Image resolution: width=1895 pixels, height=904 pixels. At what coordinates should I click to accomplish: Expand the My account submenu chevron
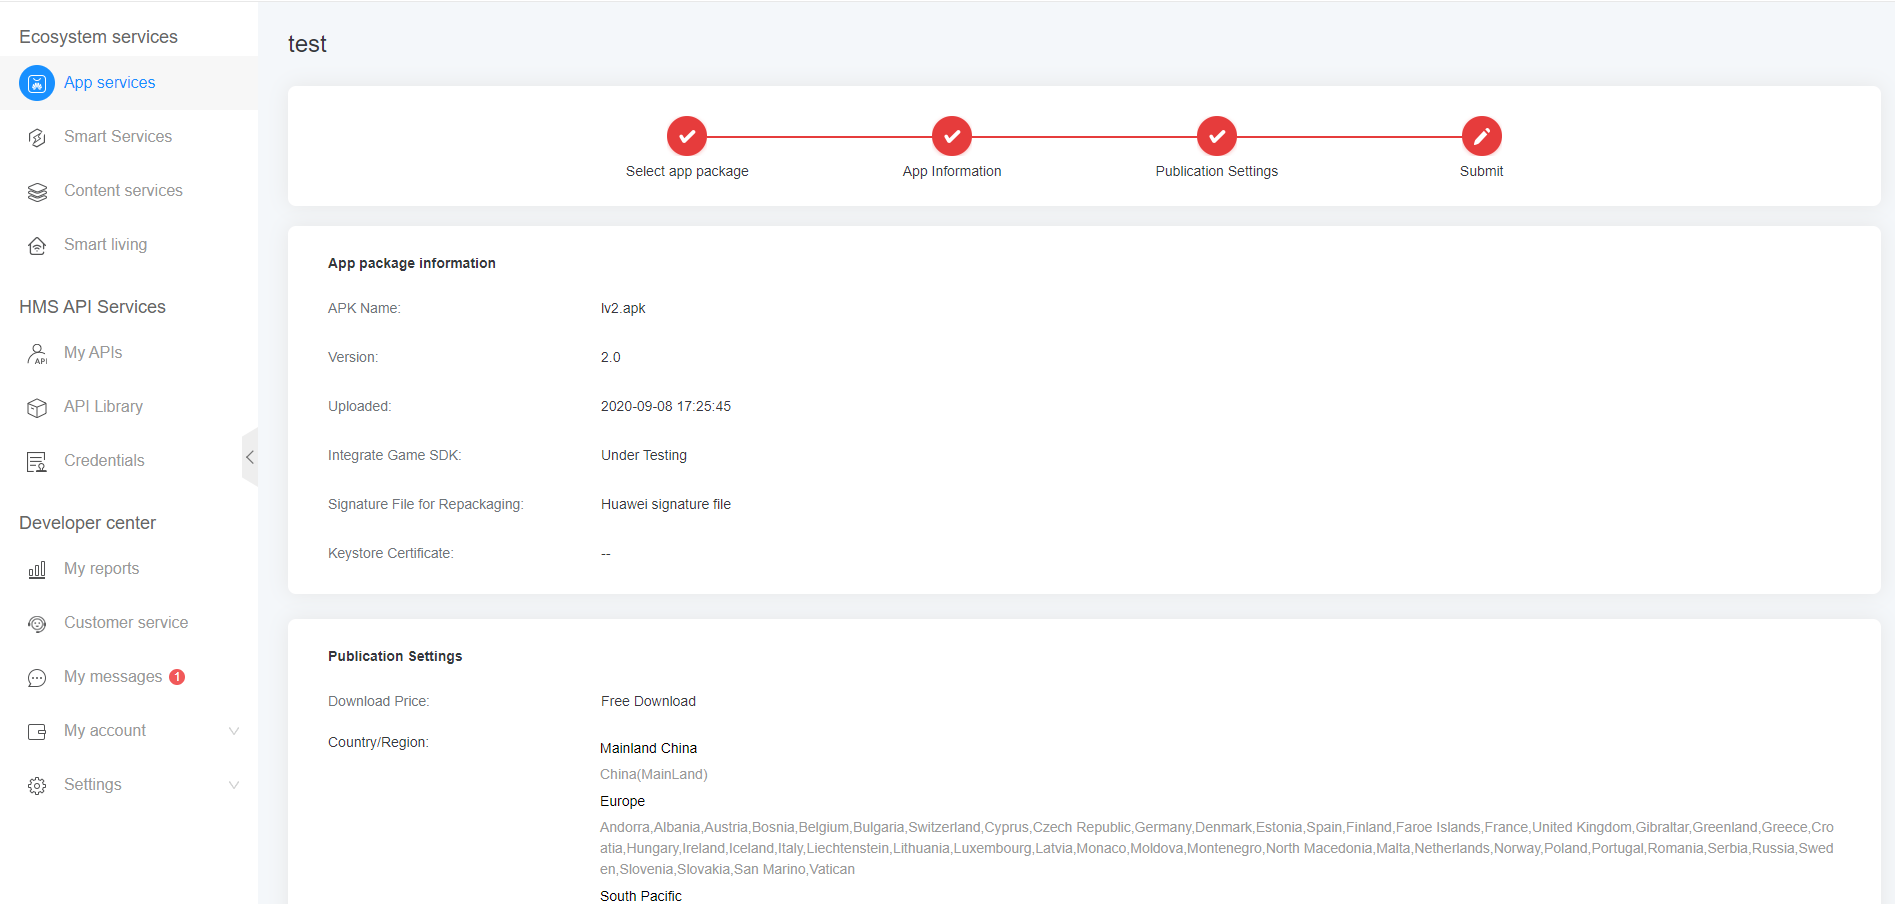click(234, 731)
